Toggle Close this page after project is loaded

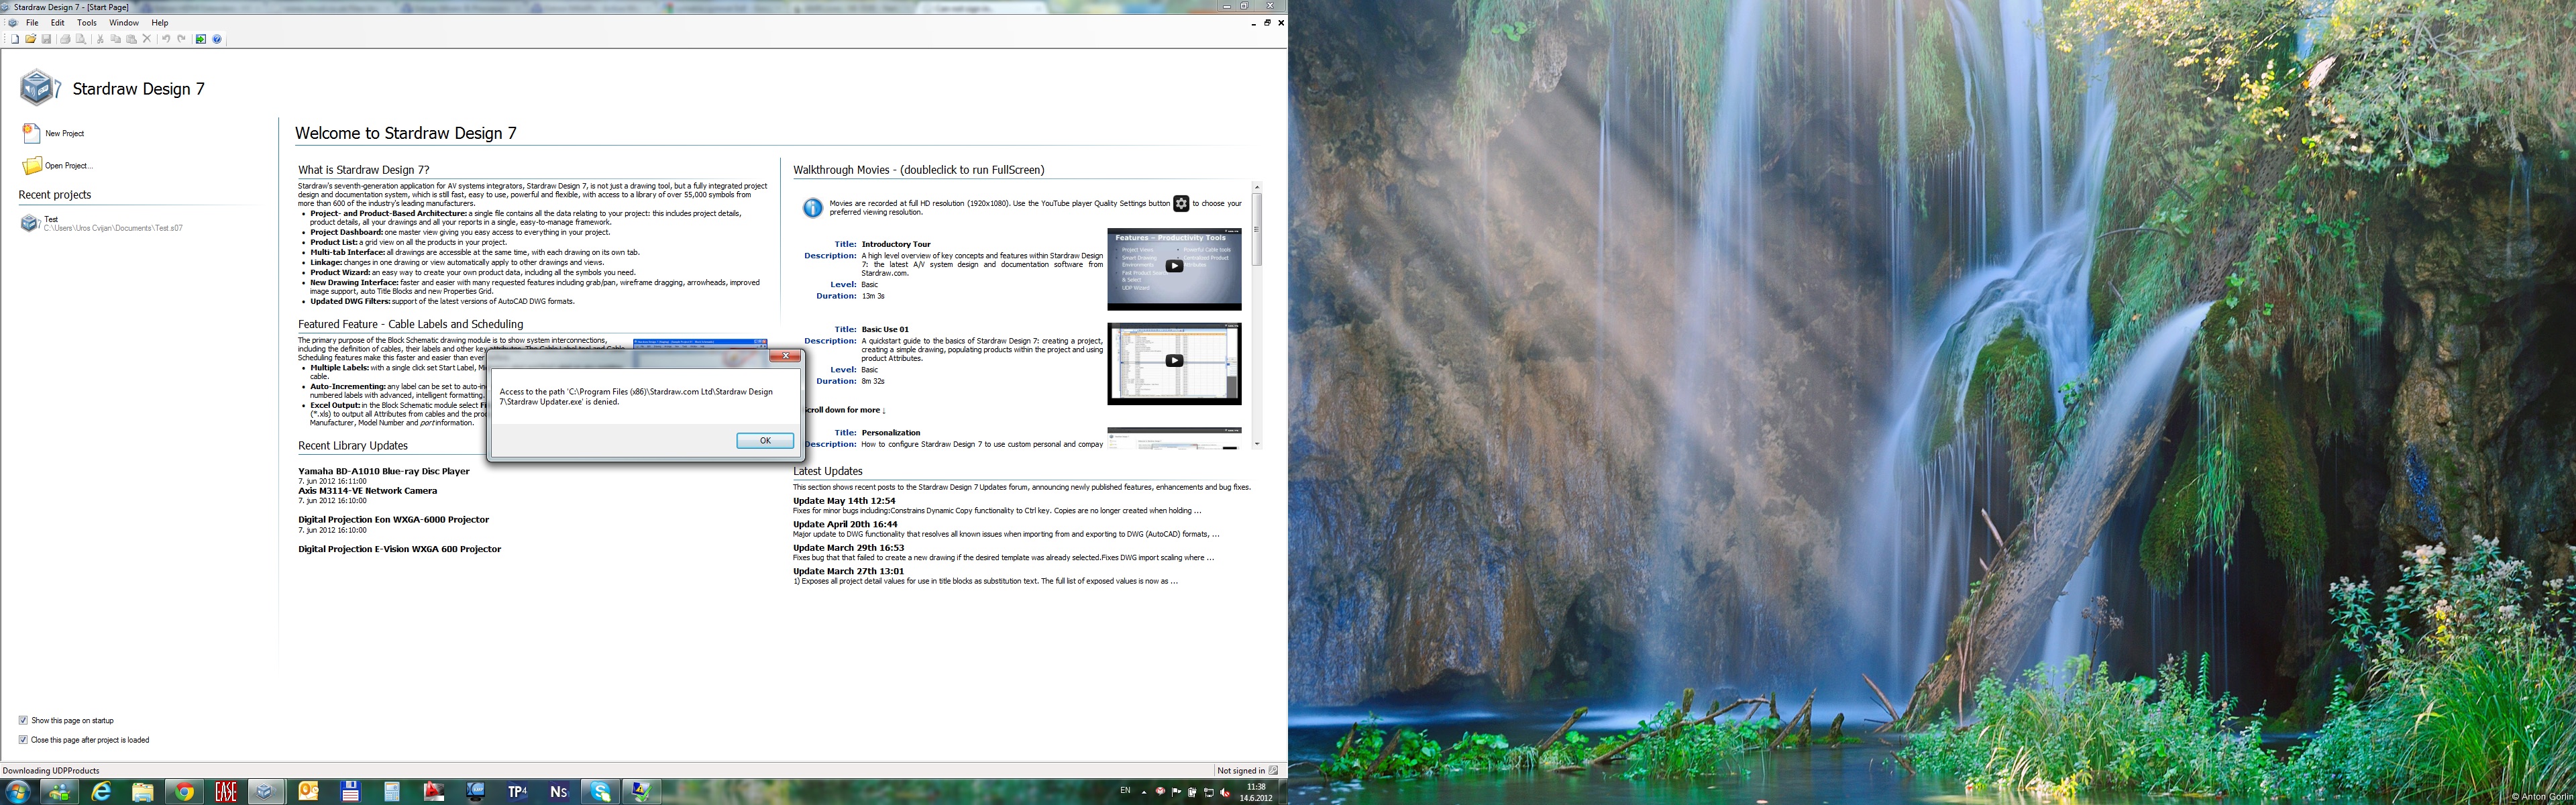point(23,740)
